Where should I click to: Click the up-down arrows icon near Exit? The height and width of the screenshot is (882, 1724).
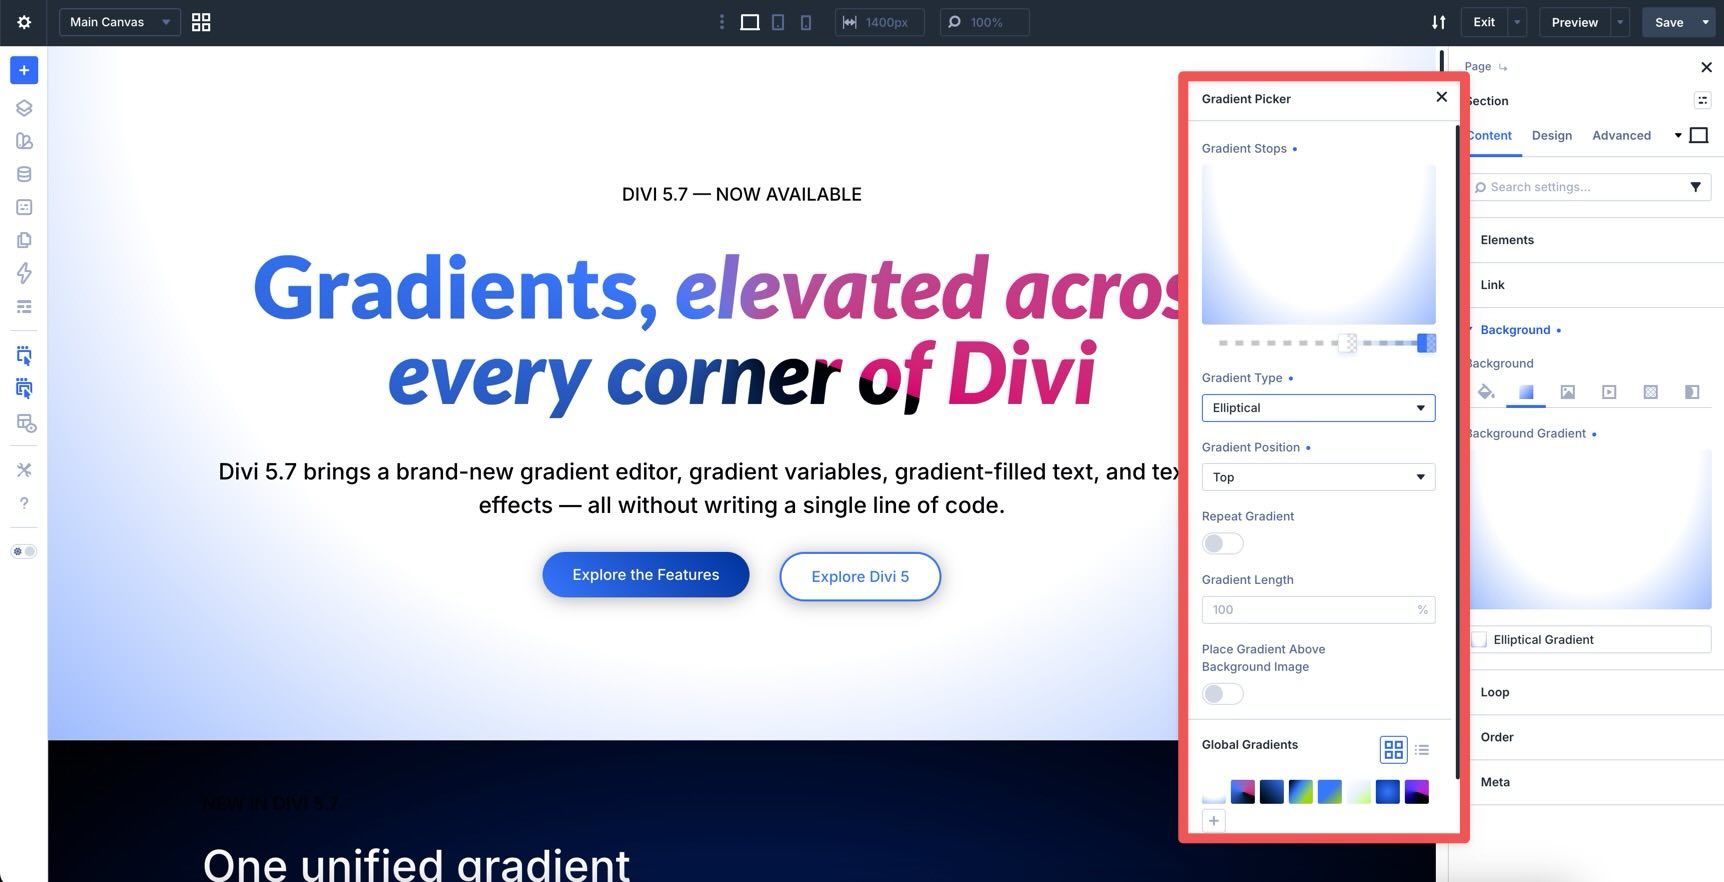[x=1438, y=22]
